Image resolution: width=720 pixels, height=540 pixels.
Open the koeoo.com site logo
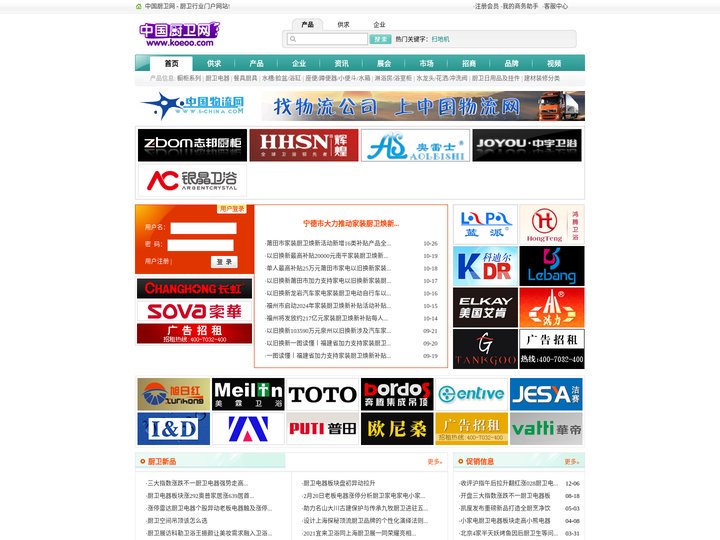(x=180, y=34)
